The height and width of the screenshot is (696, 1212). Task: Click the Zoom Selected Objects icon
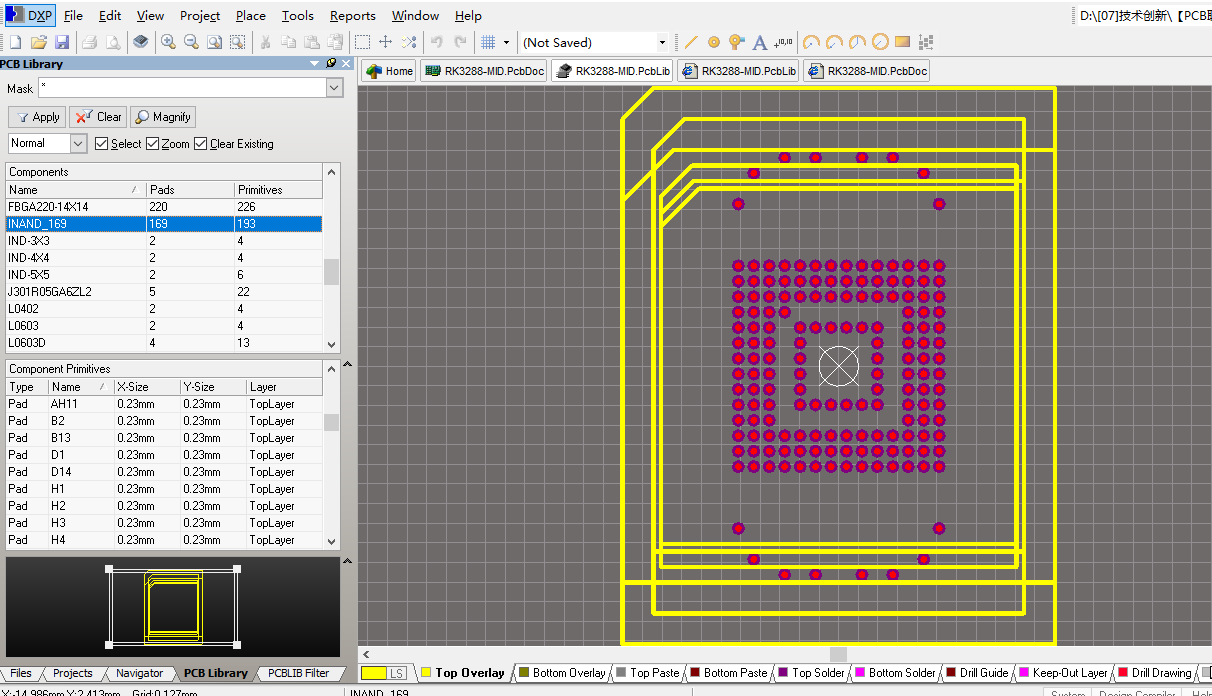237,42
